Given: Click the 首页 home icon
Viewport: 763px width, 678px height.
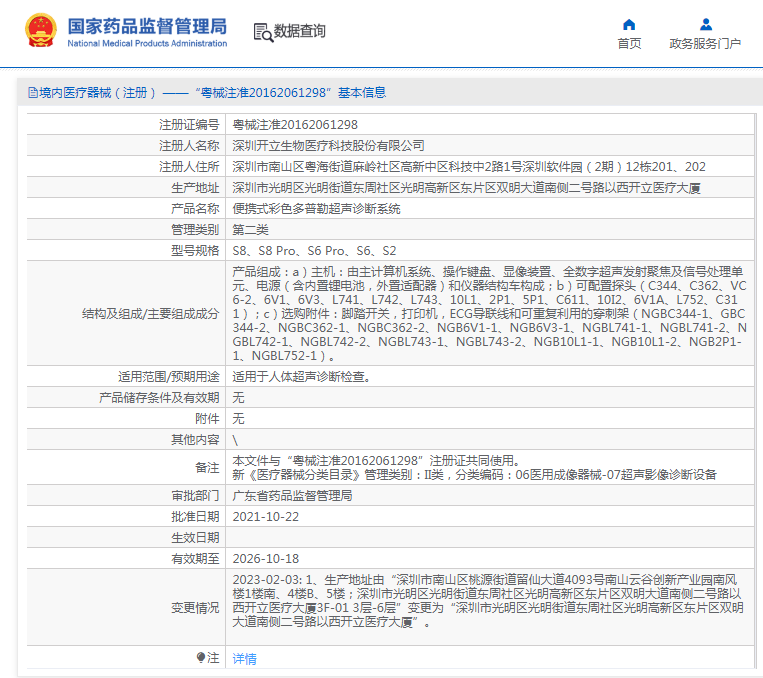Looking at the screenshot, I should coord(629,25).
